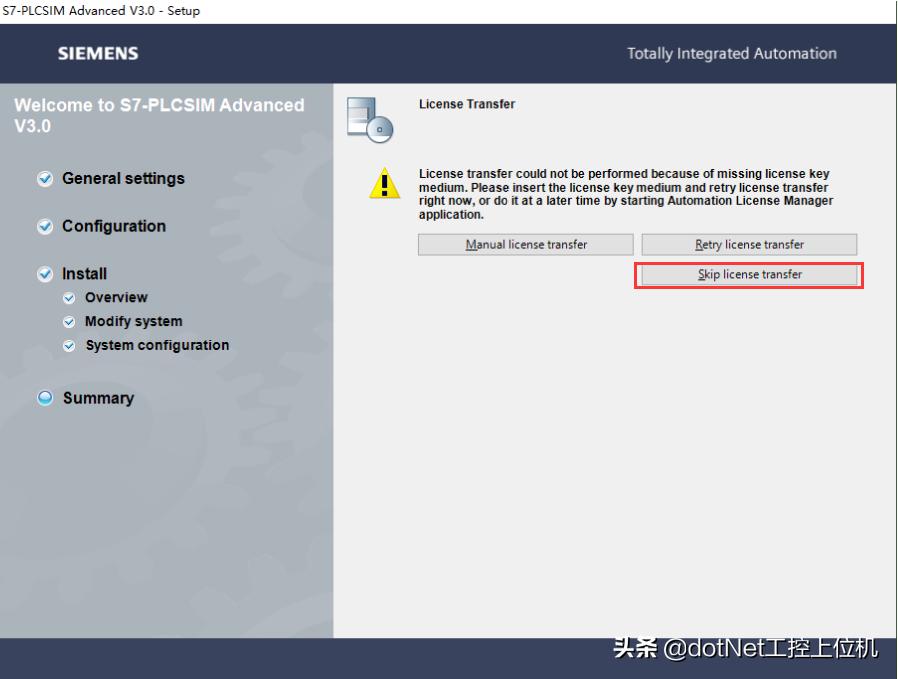Select the Install step label
Image resolution: width=898 pixels, height=679 pixels.
84,274
